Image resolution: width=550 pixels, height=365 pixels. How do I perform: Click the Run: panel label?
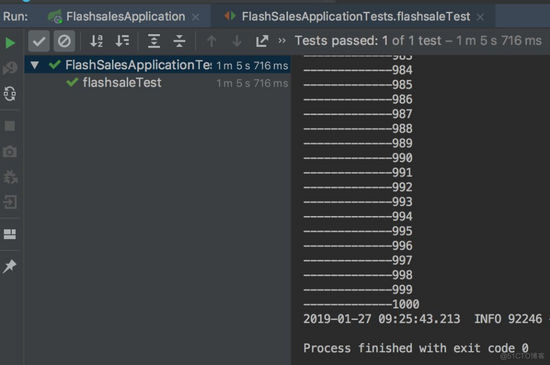click(16, 16)
